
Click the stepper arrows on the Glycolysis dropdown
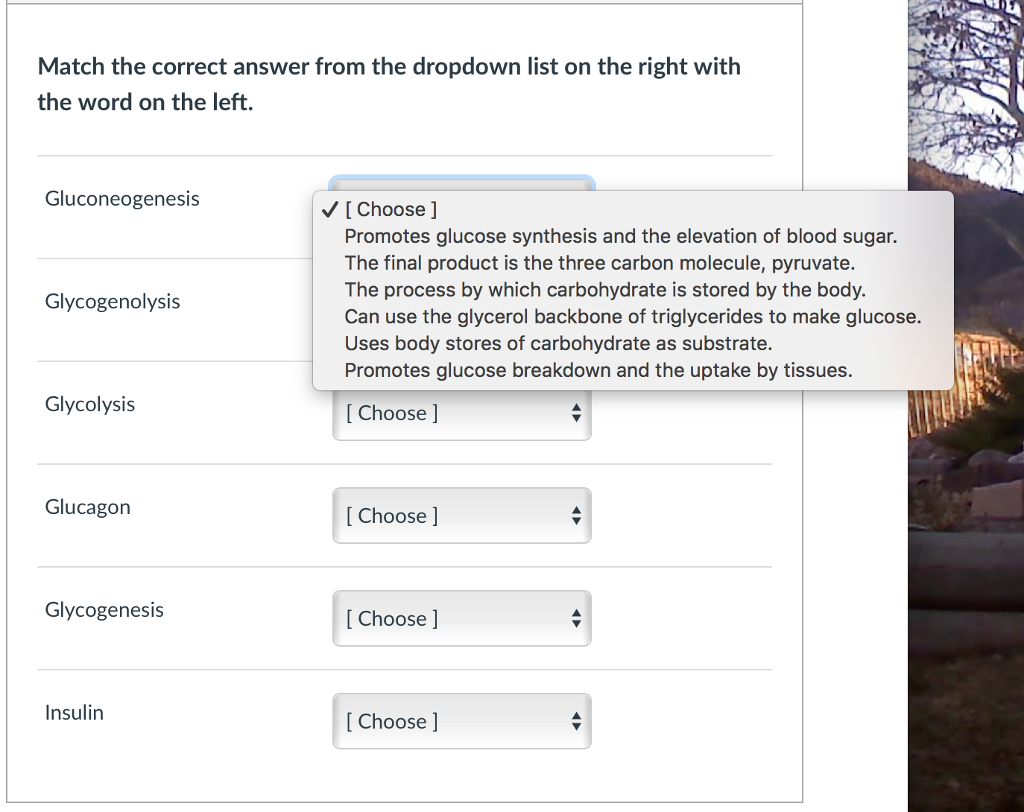point(576,413)
